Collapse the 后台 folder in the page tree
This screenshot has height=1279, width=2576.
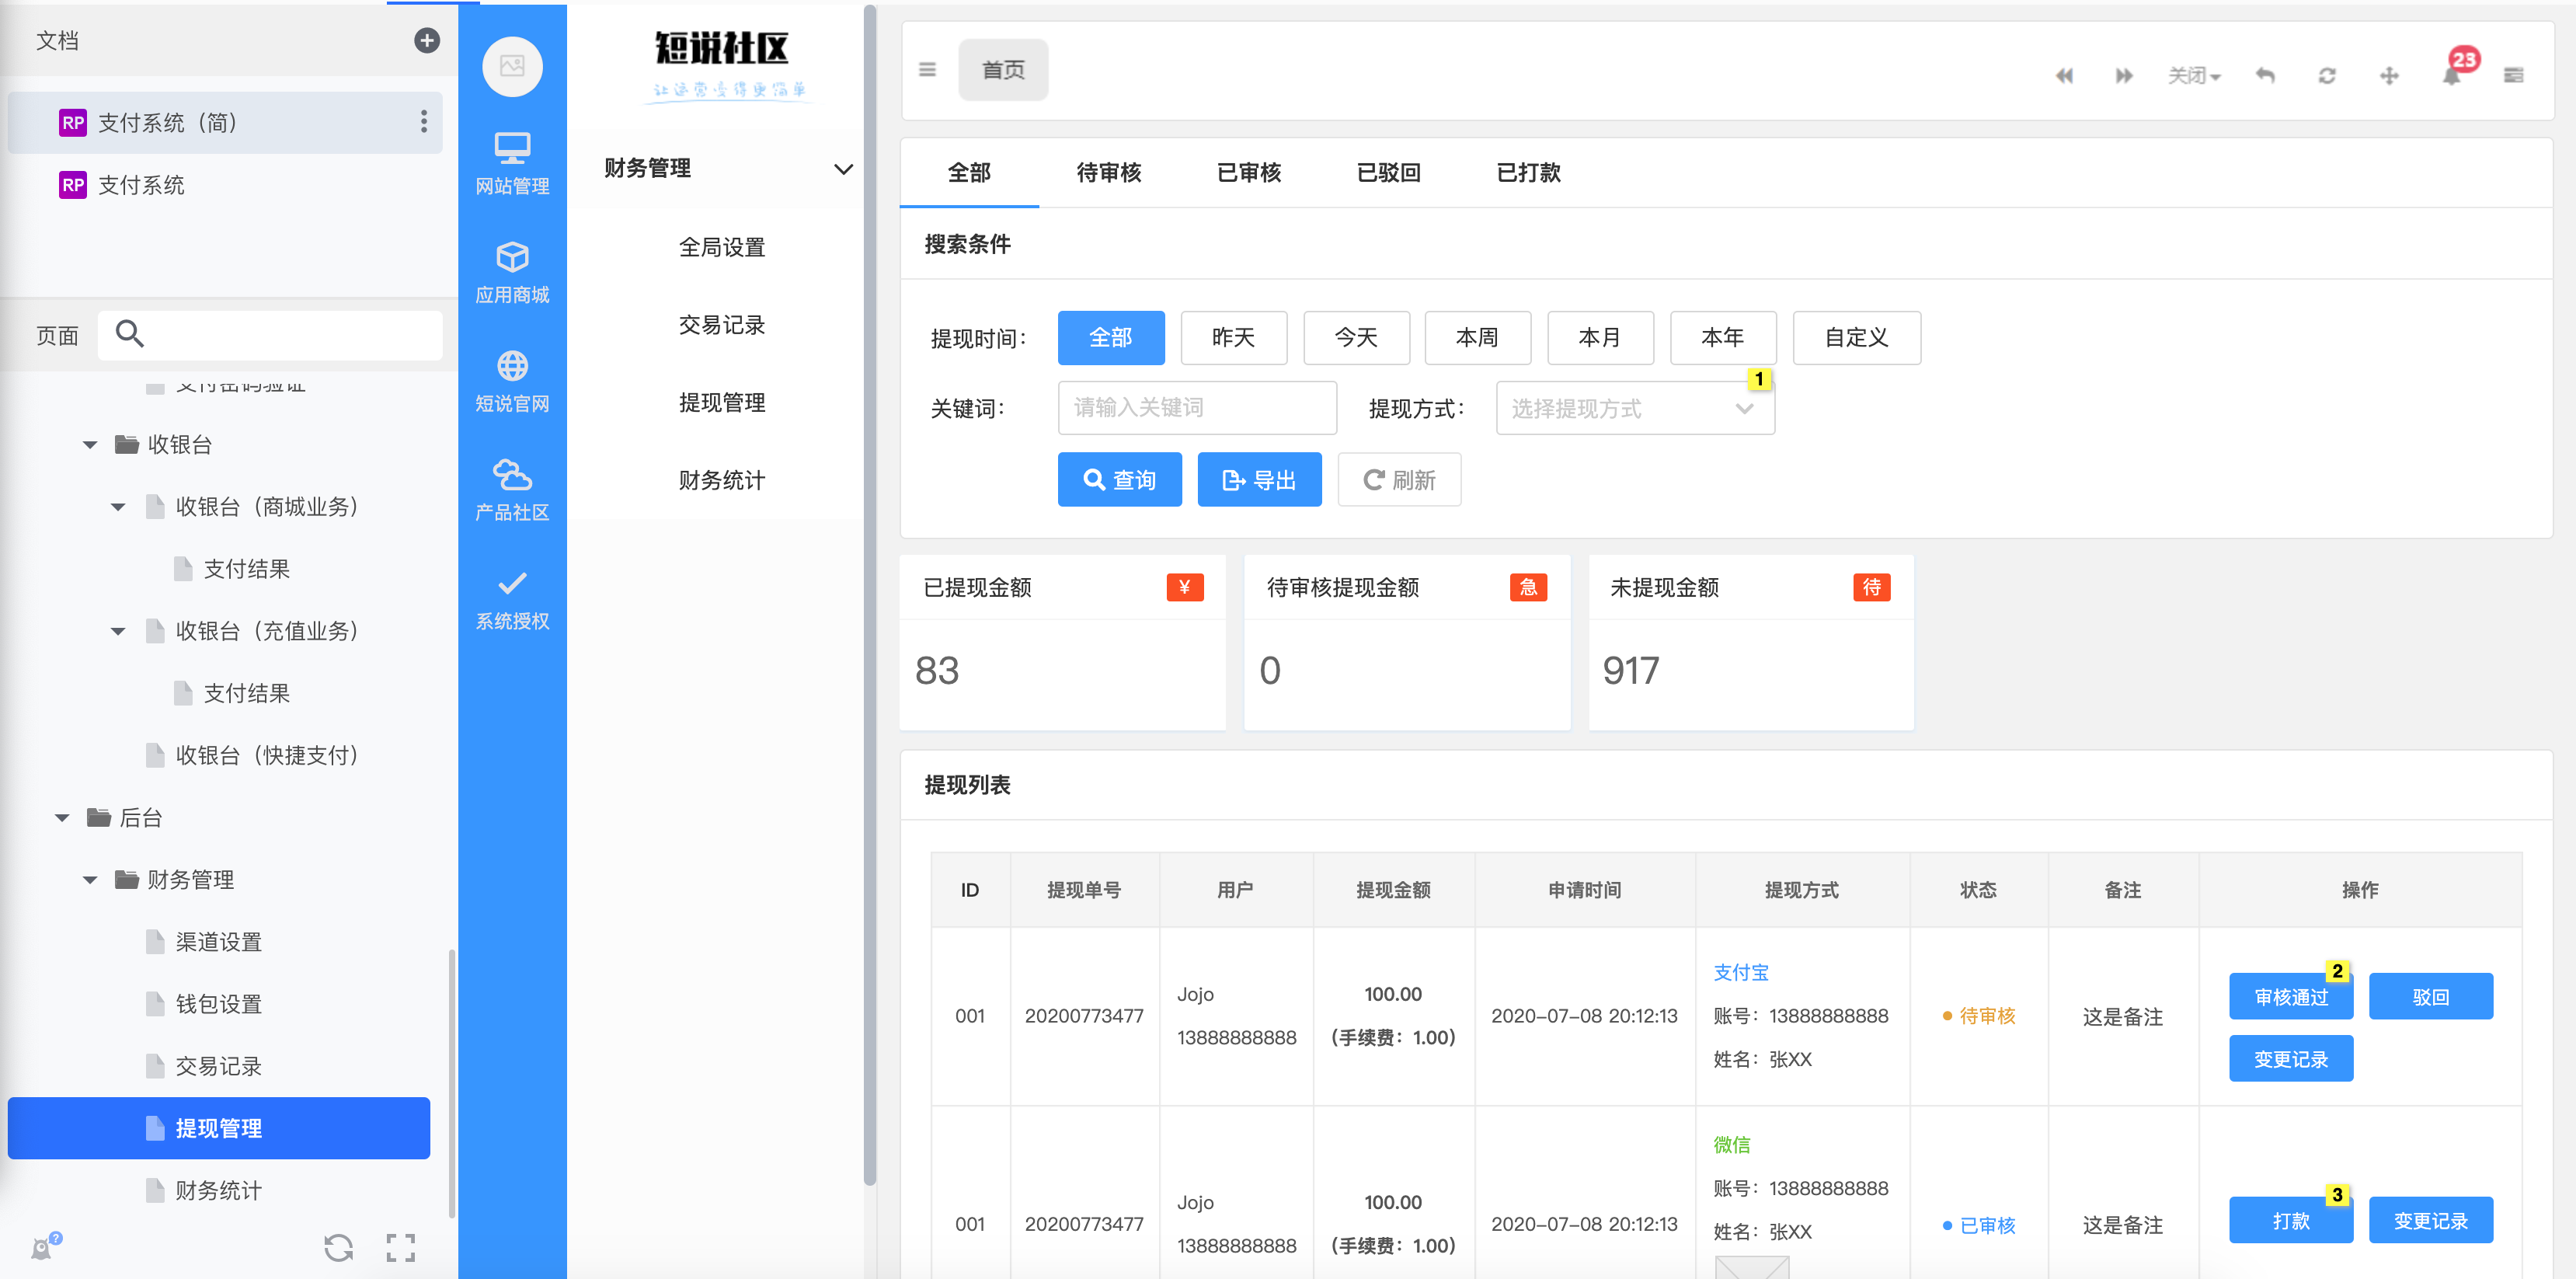click(62, 818)
